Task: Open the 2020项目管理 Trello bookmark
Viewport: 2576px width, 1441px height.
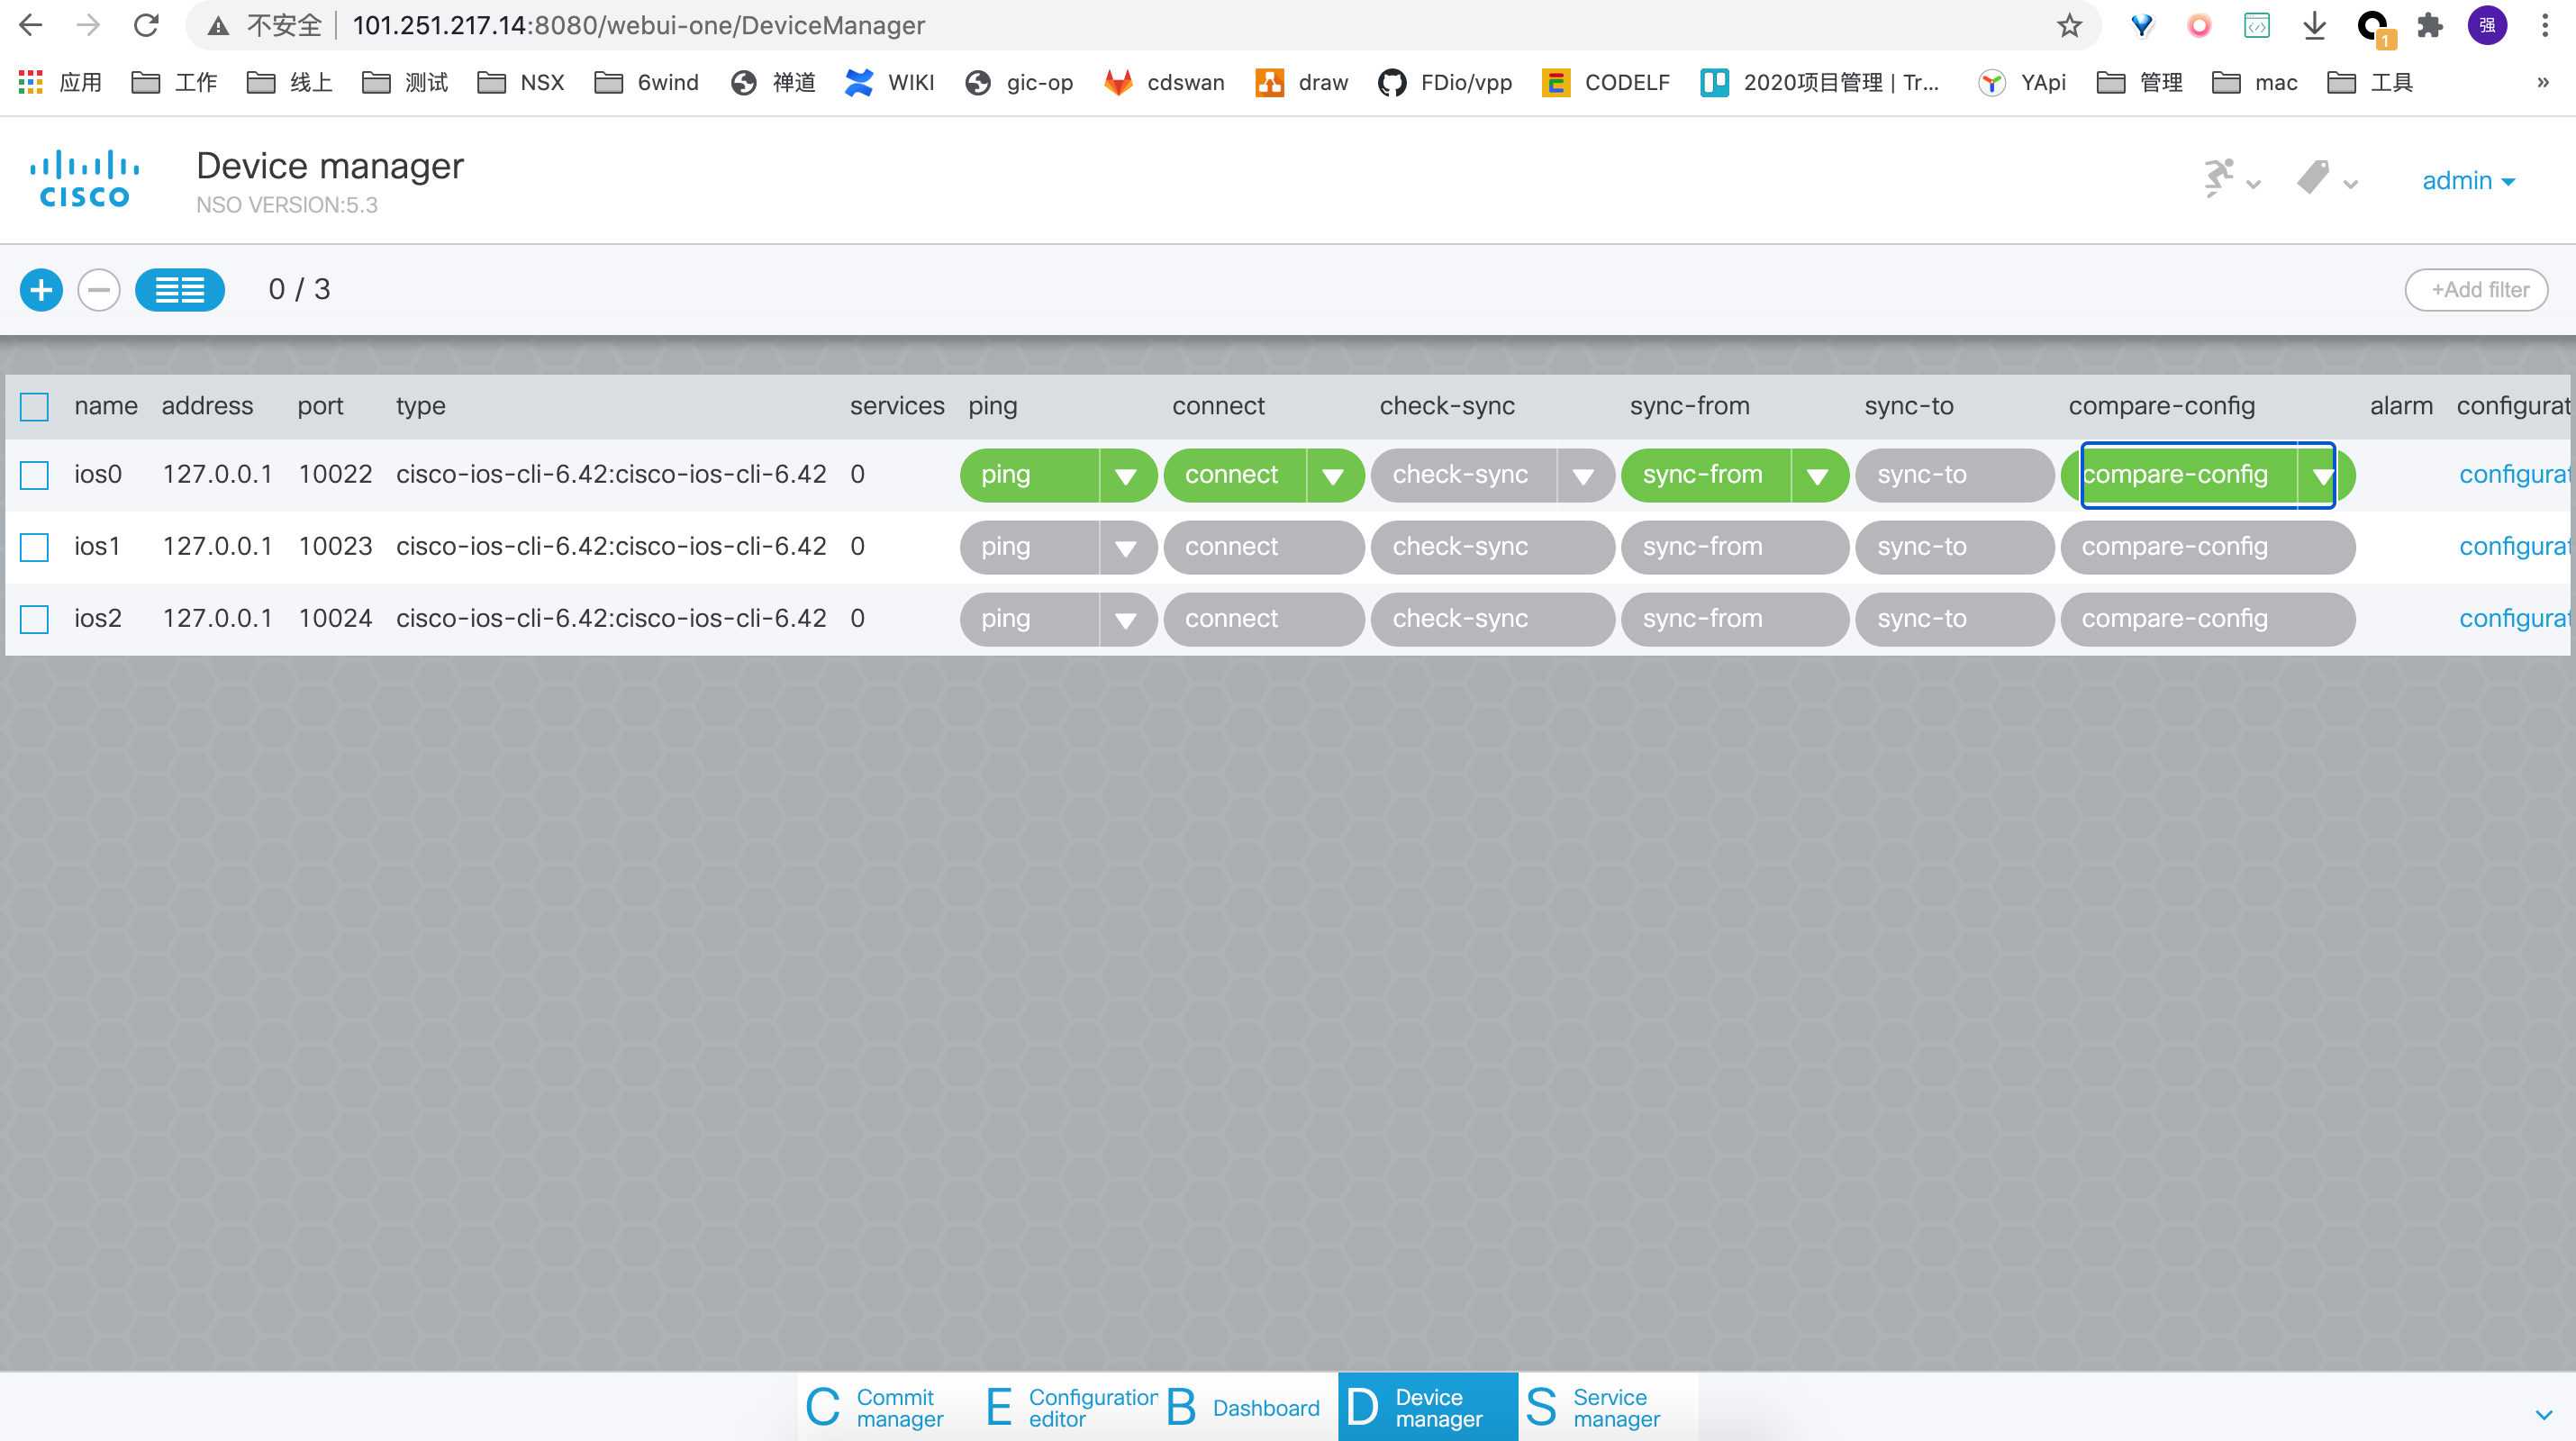Action: tap(1820, 82)
